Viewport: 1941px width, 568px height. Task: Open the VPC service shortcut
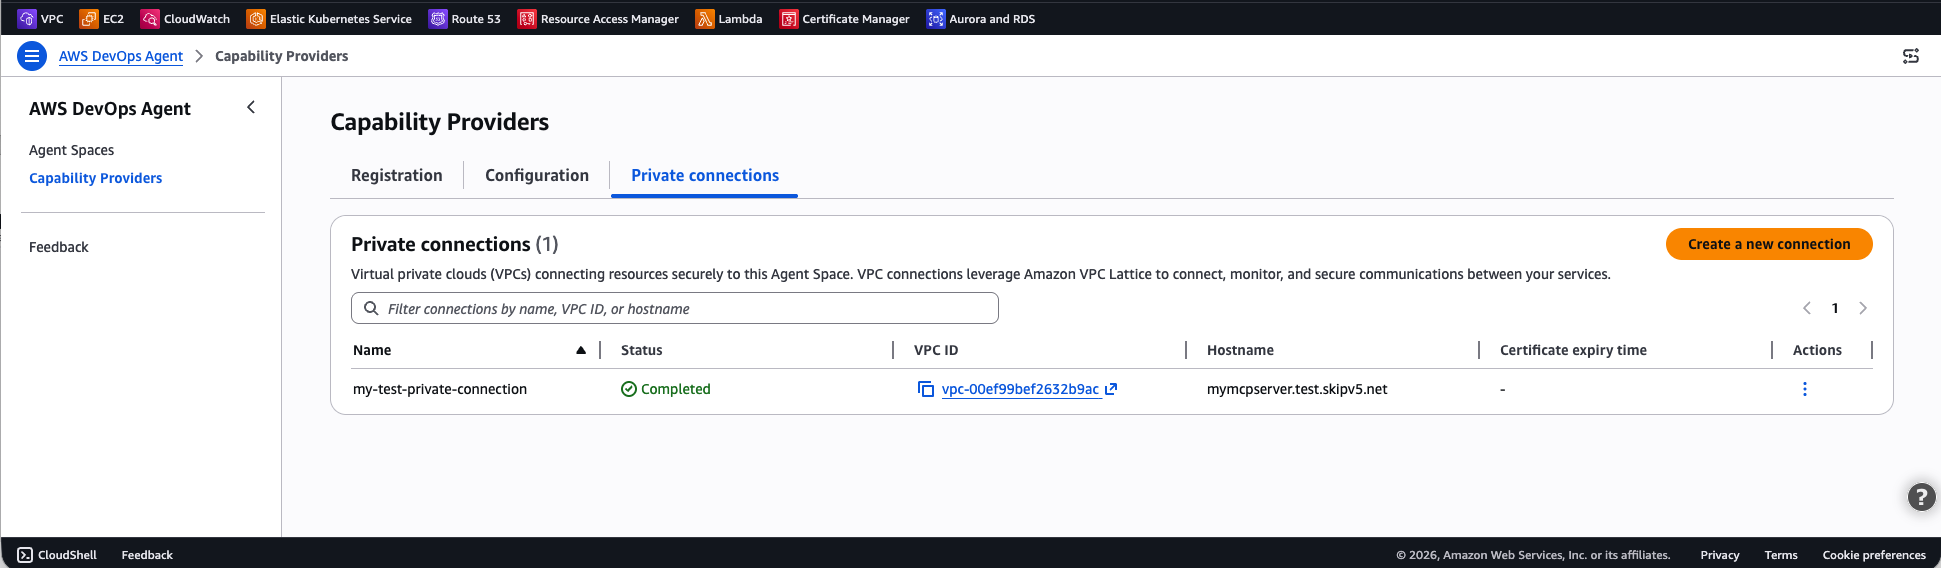[x=41, y=19]
